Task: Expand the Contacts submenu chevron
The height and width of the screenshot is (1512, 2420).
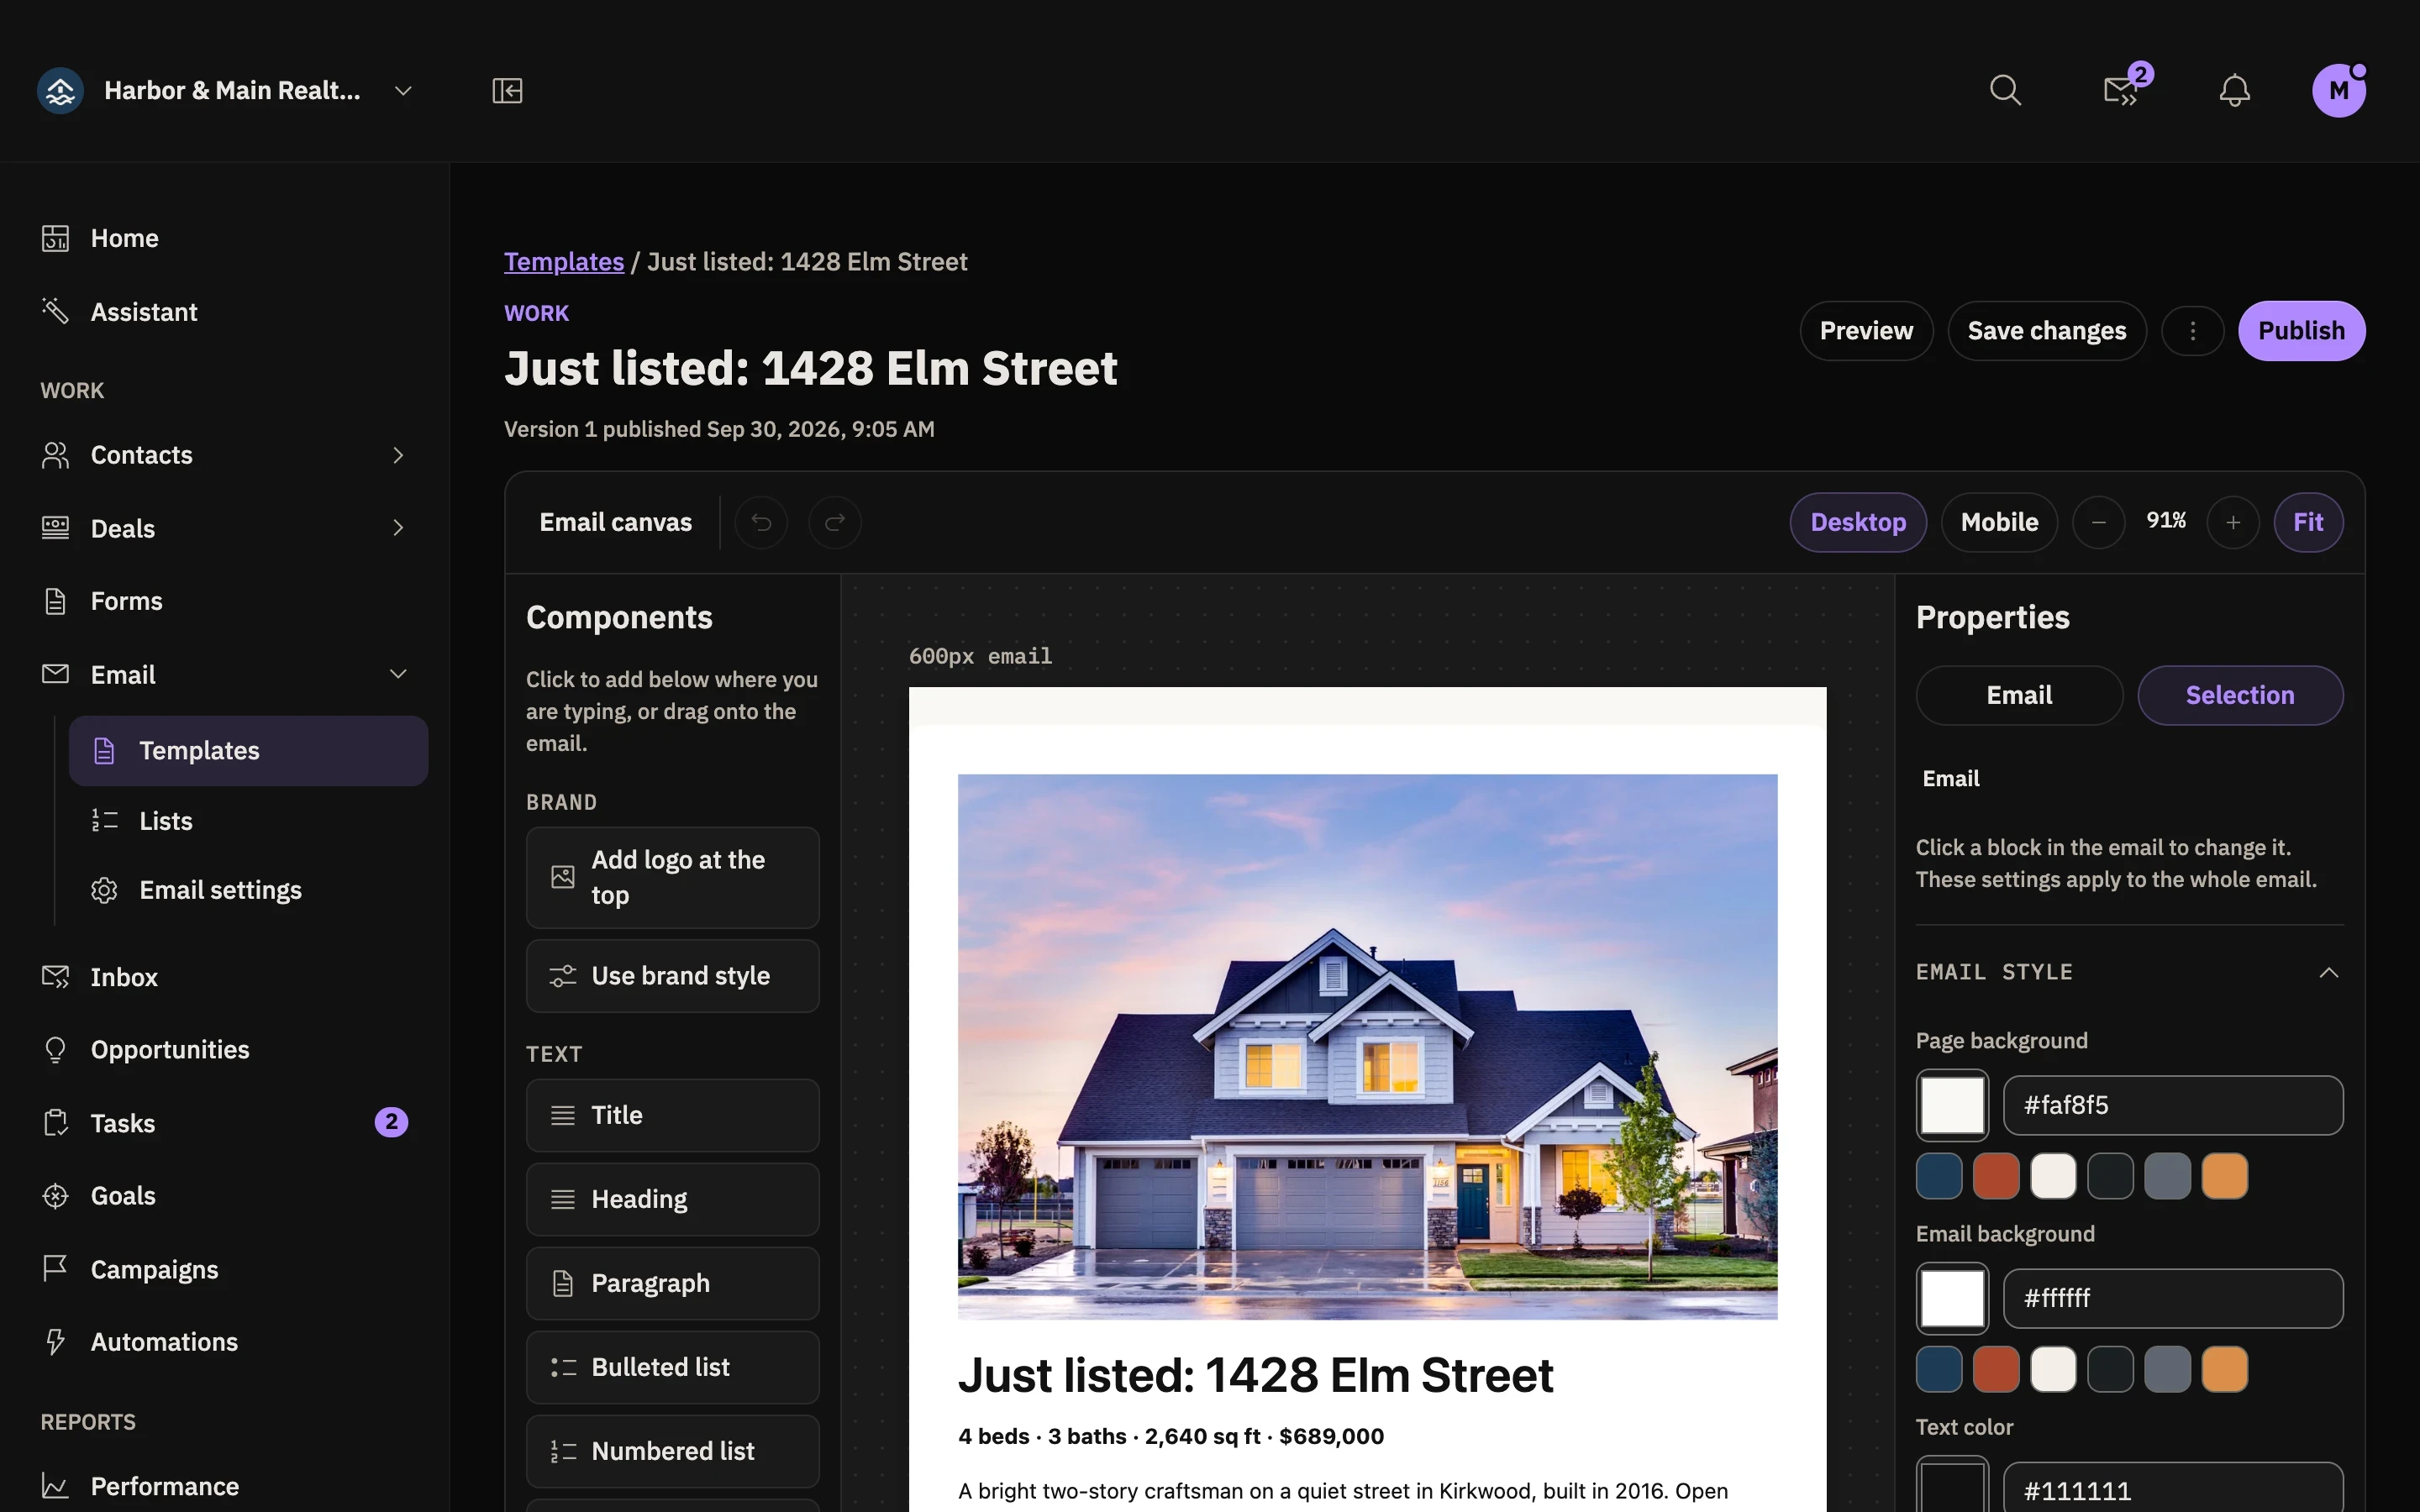Action: (398, 455)
